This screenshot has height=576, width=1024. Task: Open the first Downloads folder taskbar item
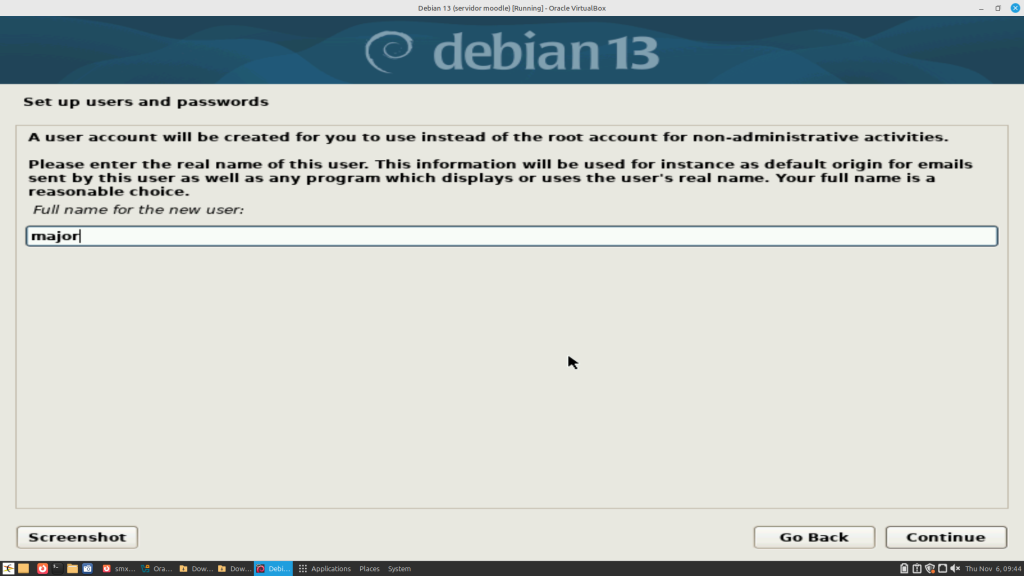tap(196, 568)
